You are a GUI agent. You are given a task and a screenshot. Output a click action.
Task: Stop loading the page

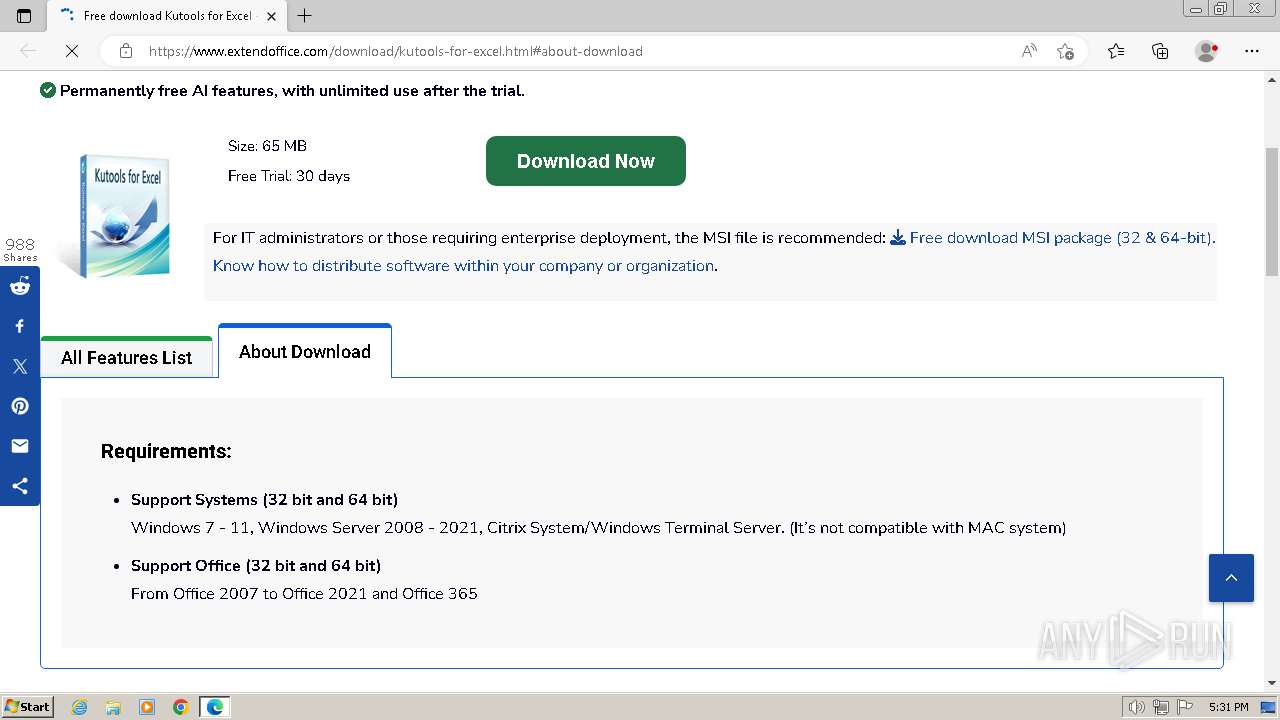(72, 51)
